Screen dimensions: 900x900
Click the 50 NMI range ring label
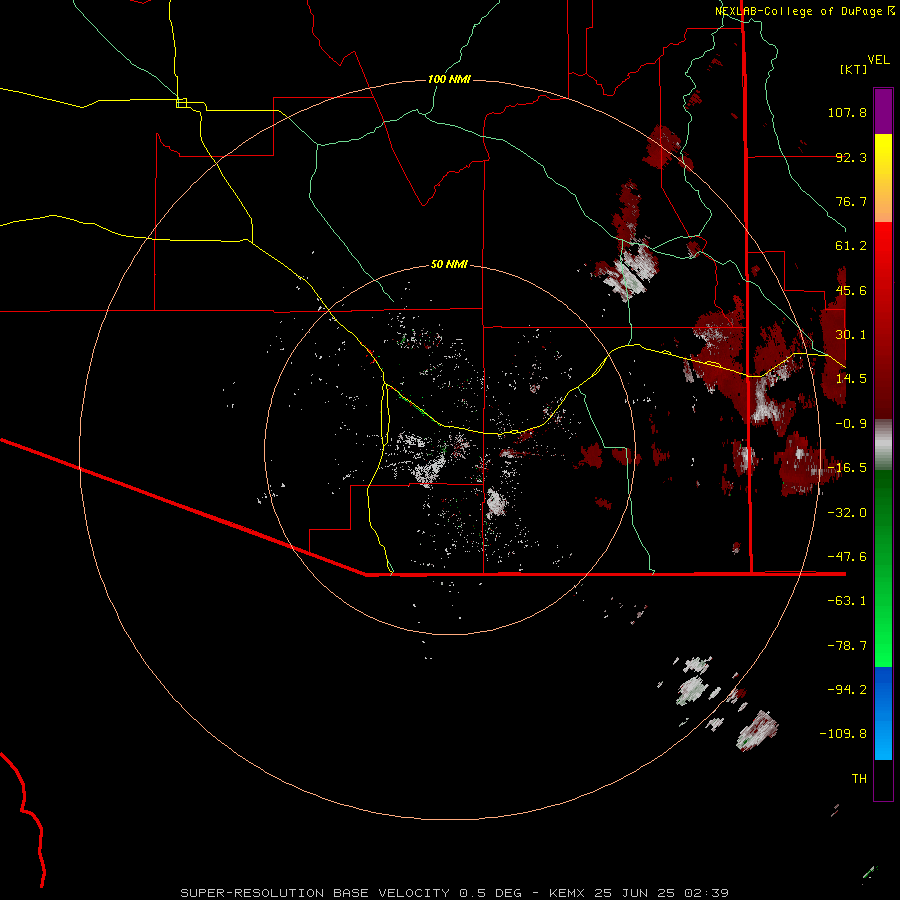[449, 264]
